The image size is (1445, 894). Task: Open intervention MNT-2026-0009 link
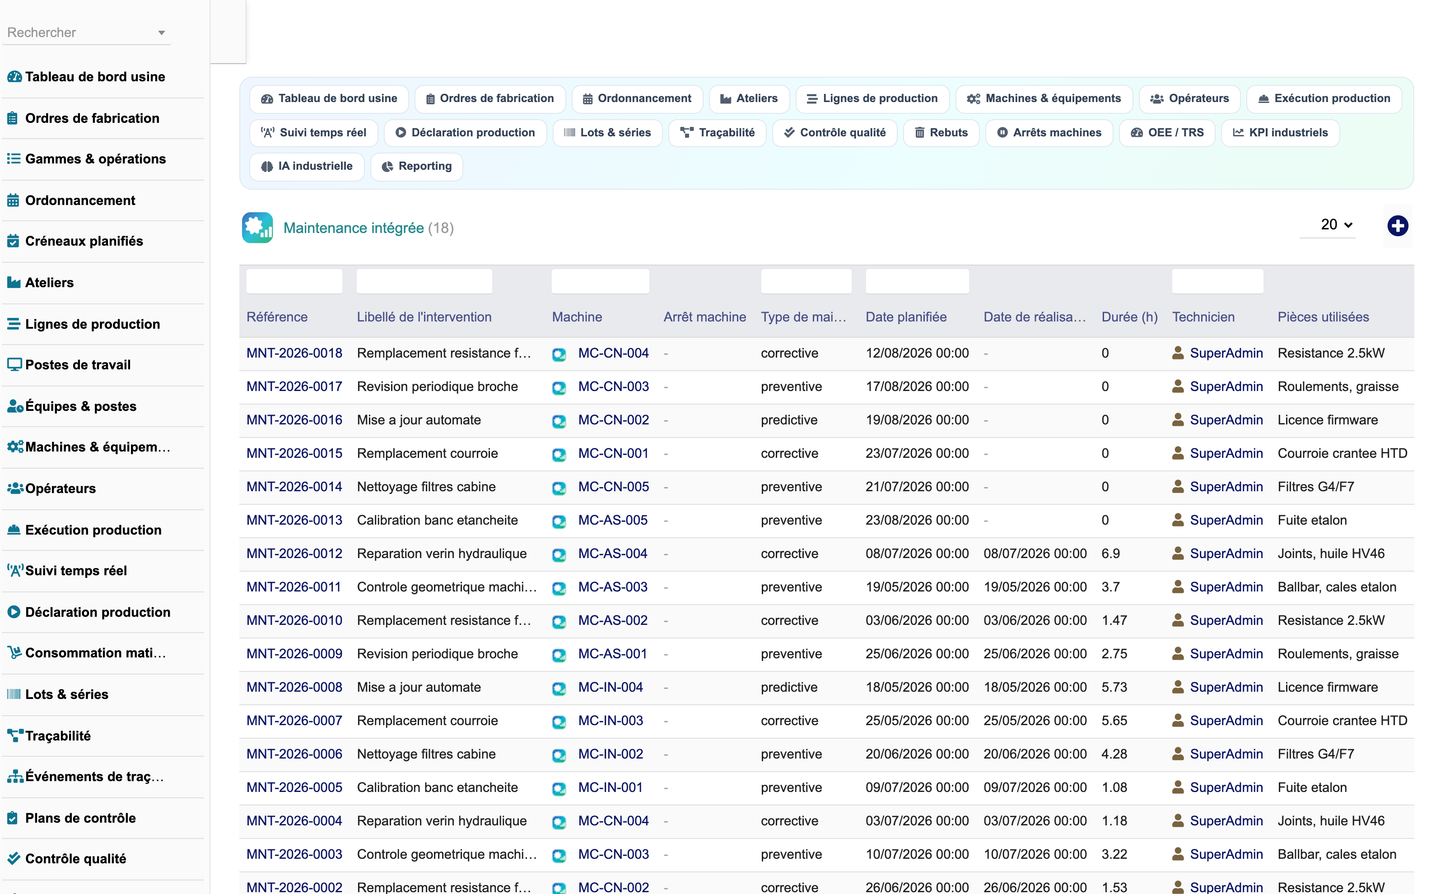(x=294, y=654)
